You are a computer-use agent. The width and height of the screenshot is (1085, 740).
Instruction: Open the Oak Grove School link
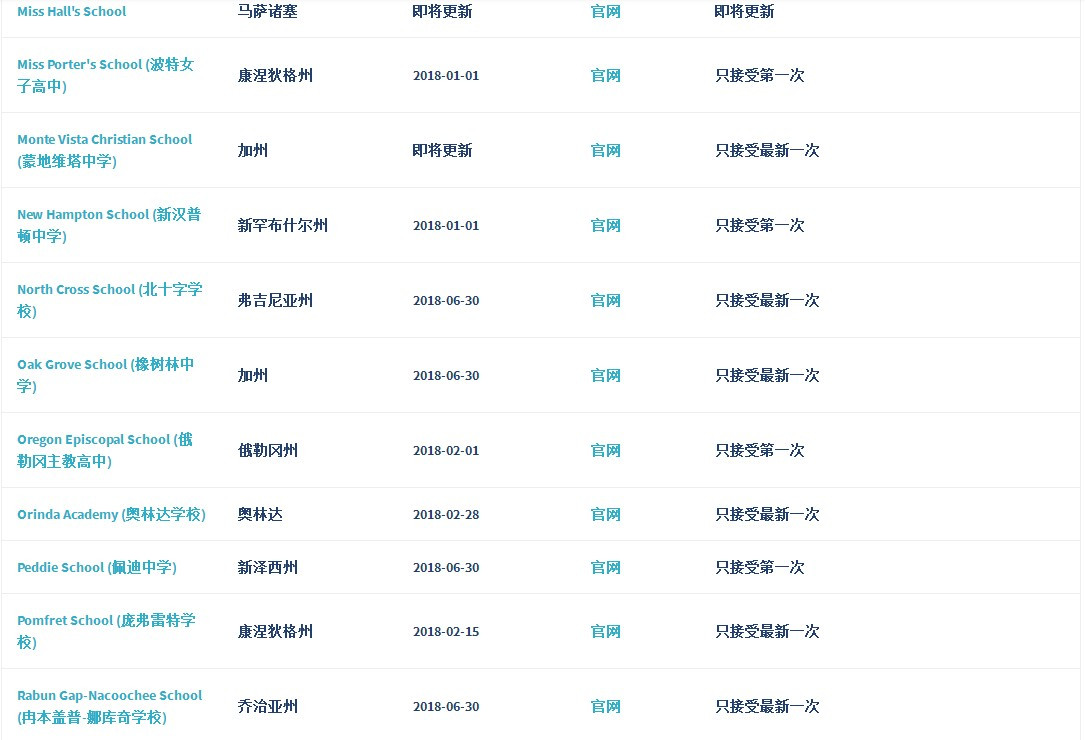tap(106, 375)
